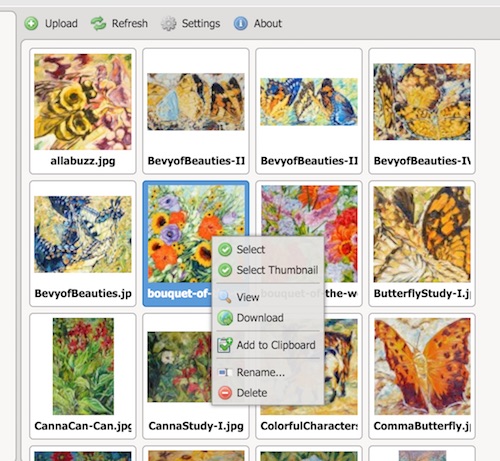Open Settings via the gear icon
500x461 pixels.
point(169,24)
